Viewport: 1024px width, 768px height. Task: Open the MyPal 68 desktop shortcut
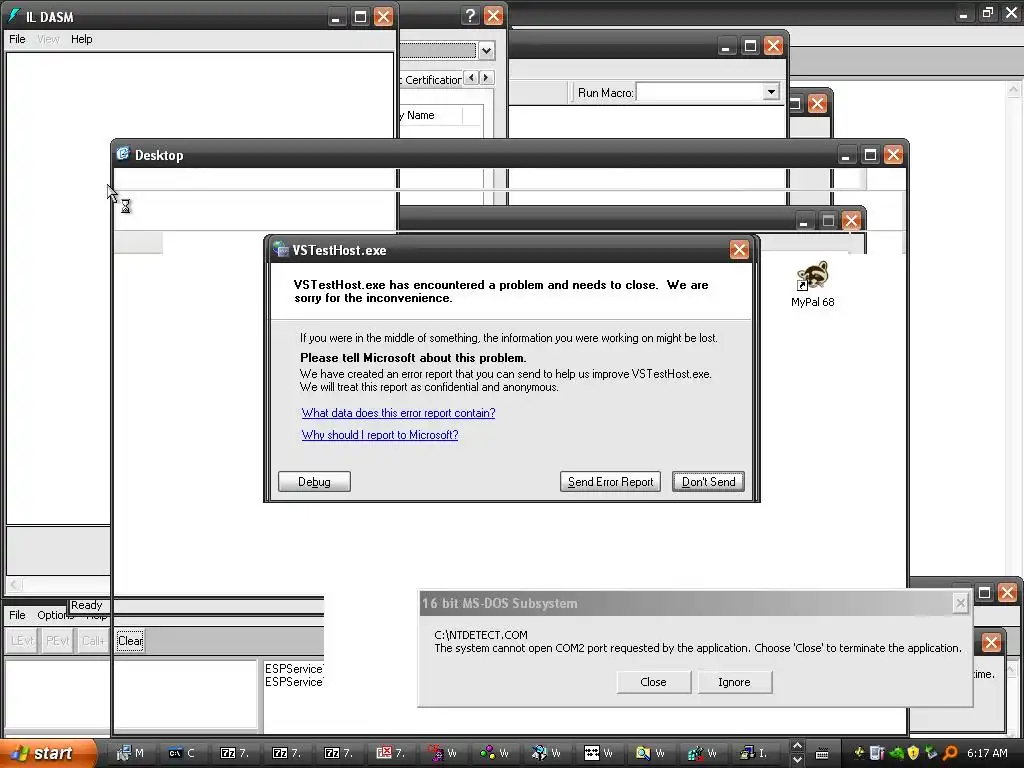click(812, 284)
